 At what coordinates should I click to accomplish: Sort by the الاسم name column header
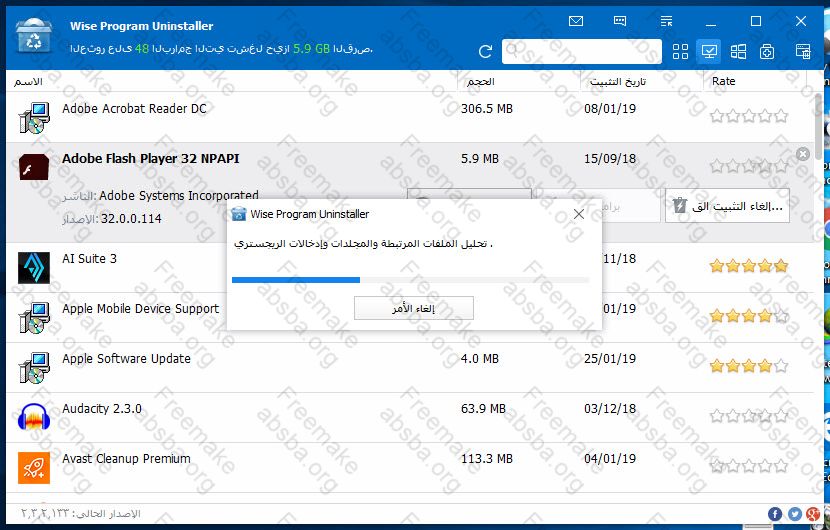click(x=28, y=82)
